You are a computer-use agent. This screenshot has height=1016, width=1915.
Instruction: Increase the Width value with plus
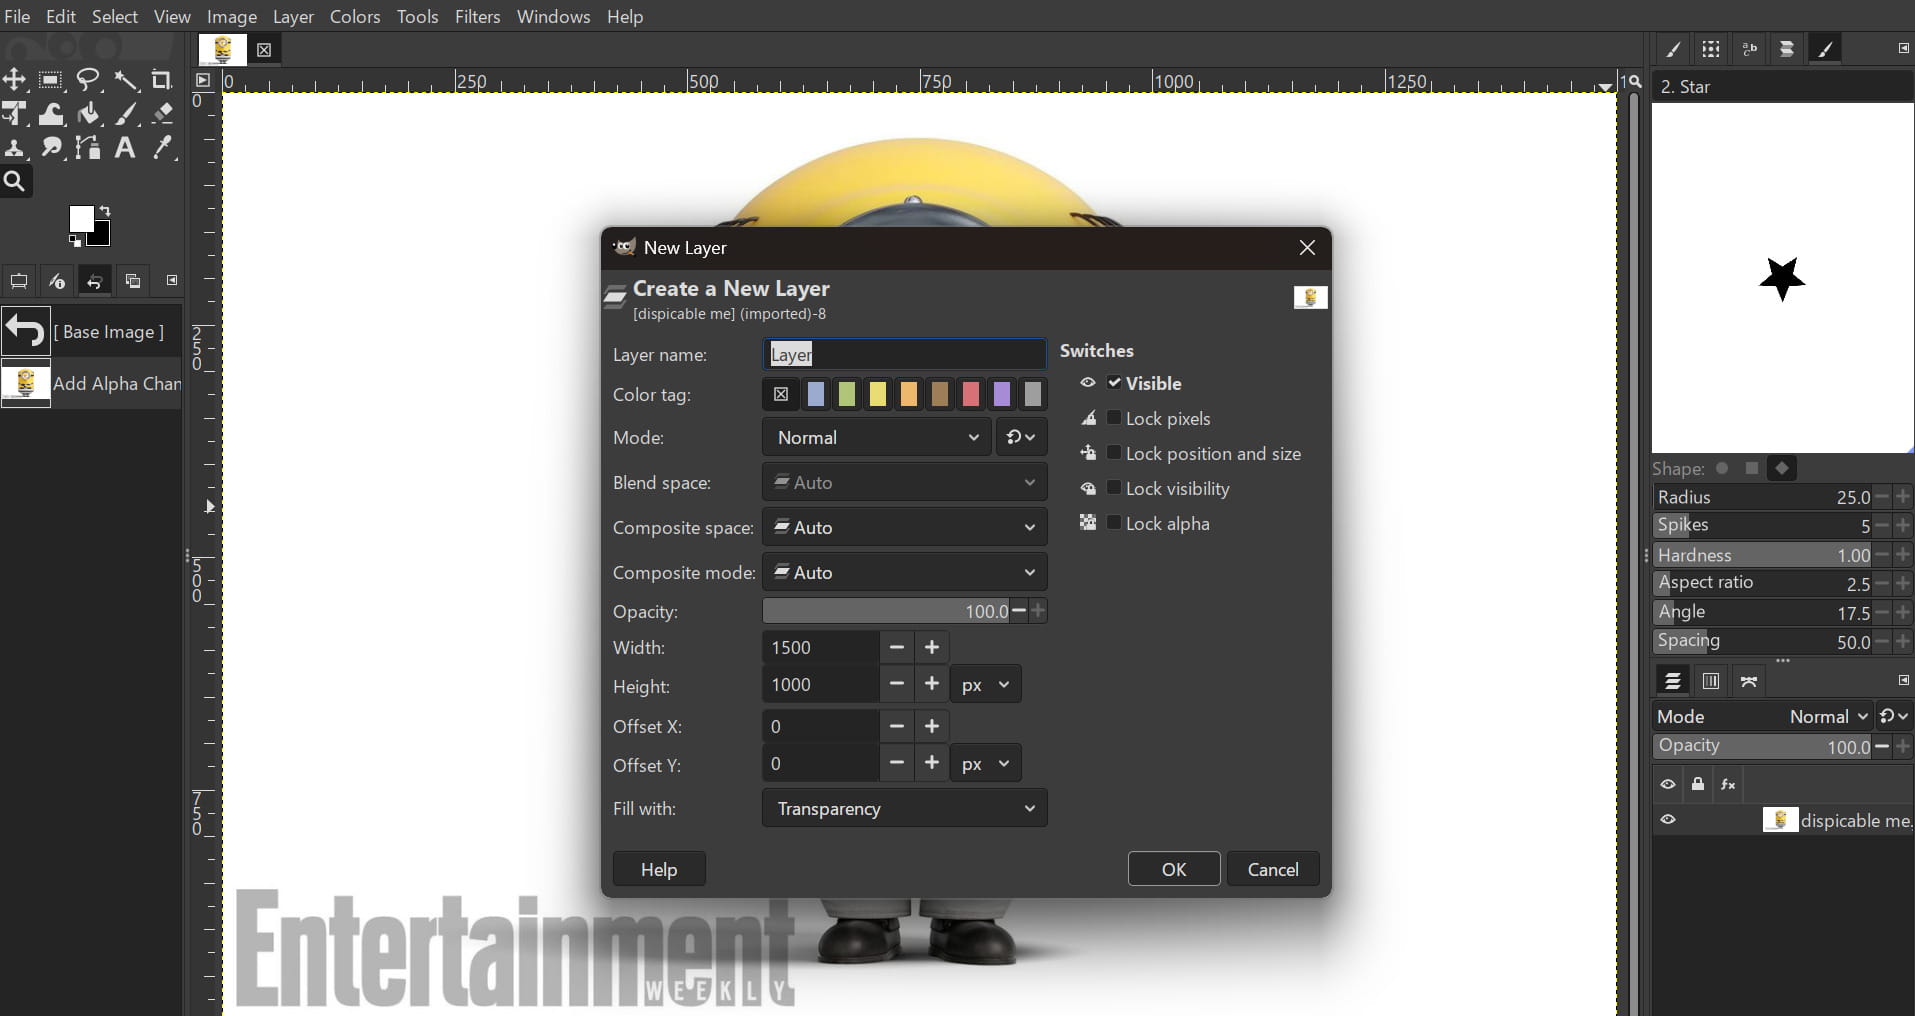(x=932, y=648)
